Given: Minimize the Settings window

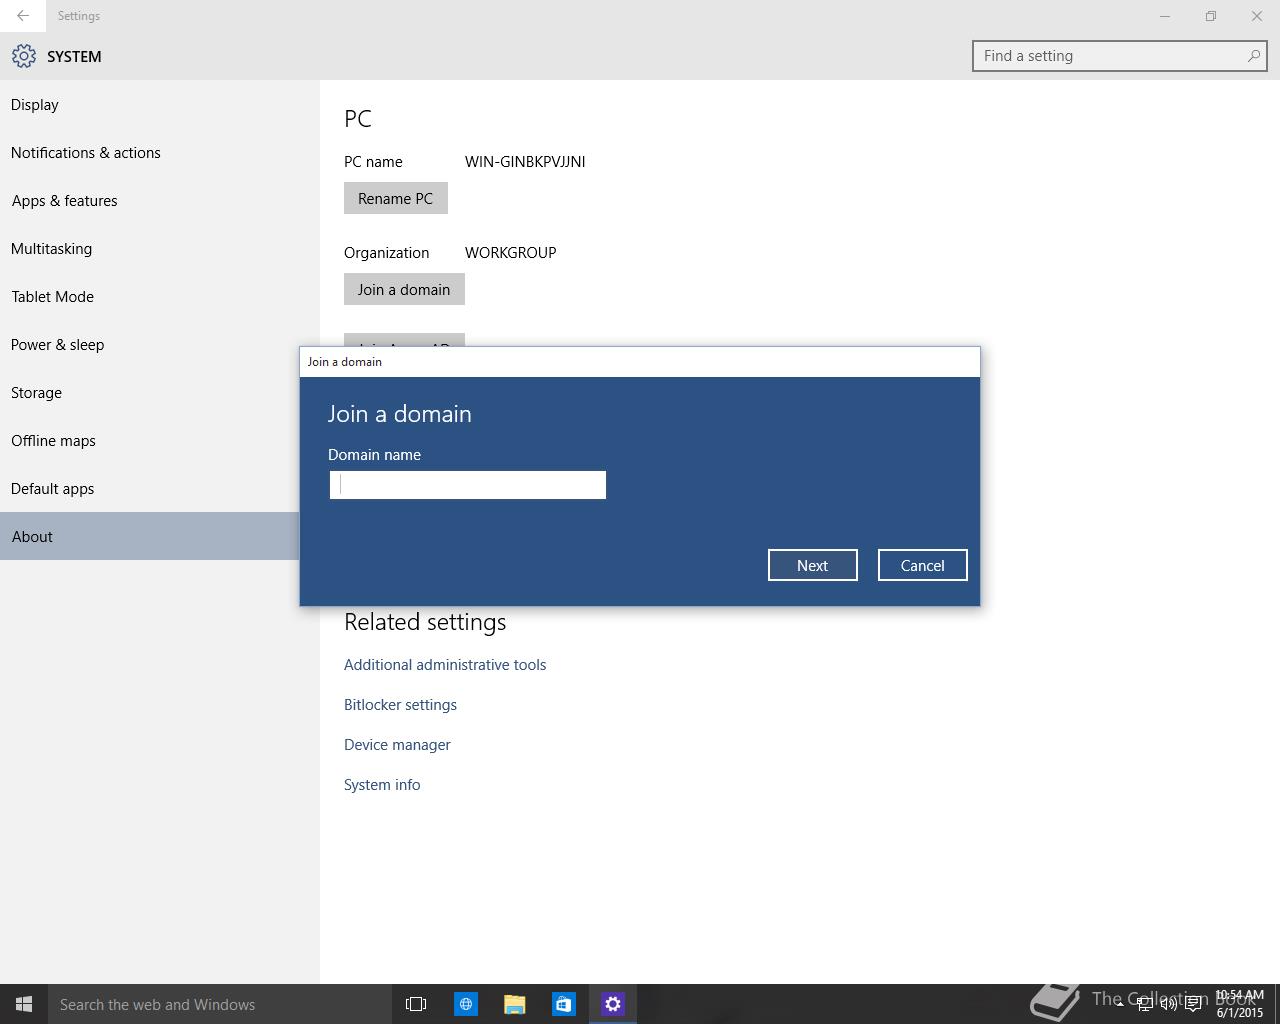Looking at the screenshot, I should pos(1165,16).
